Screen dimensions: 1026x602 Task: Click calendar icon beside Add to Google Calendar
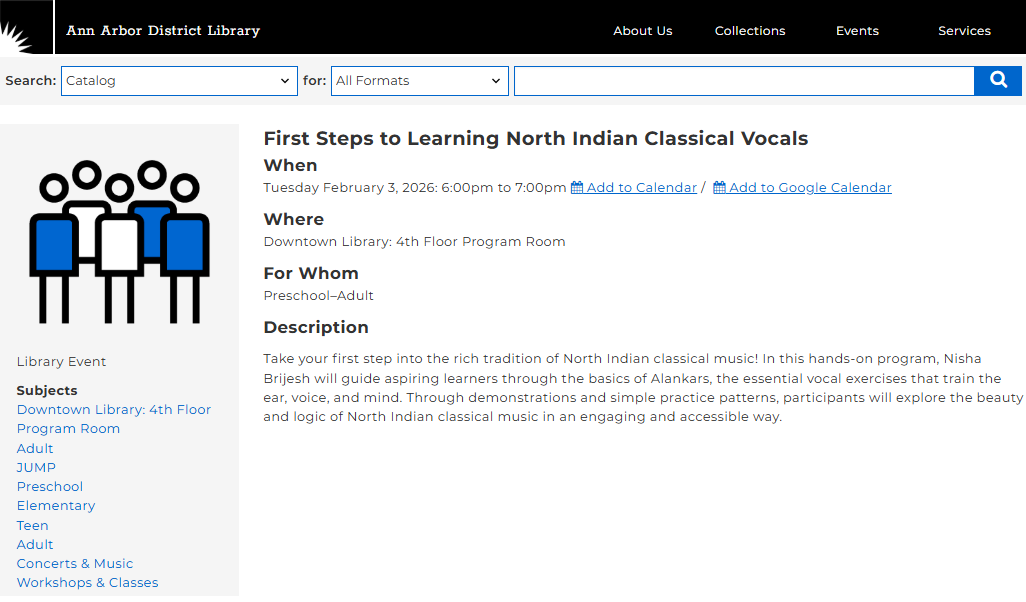pyautogui.click(x=719, y=188)
